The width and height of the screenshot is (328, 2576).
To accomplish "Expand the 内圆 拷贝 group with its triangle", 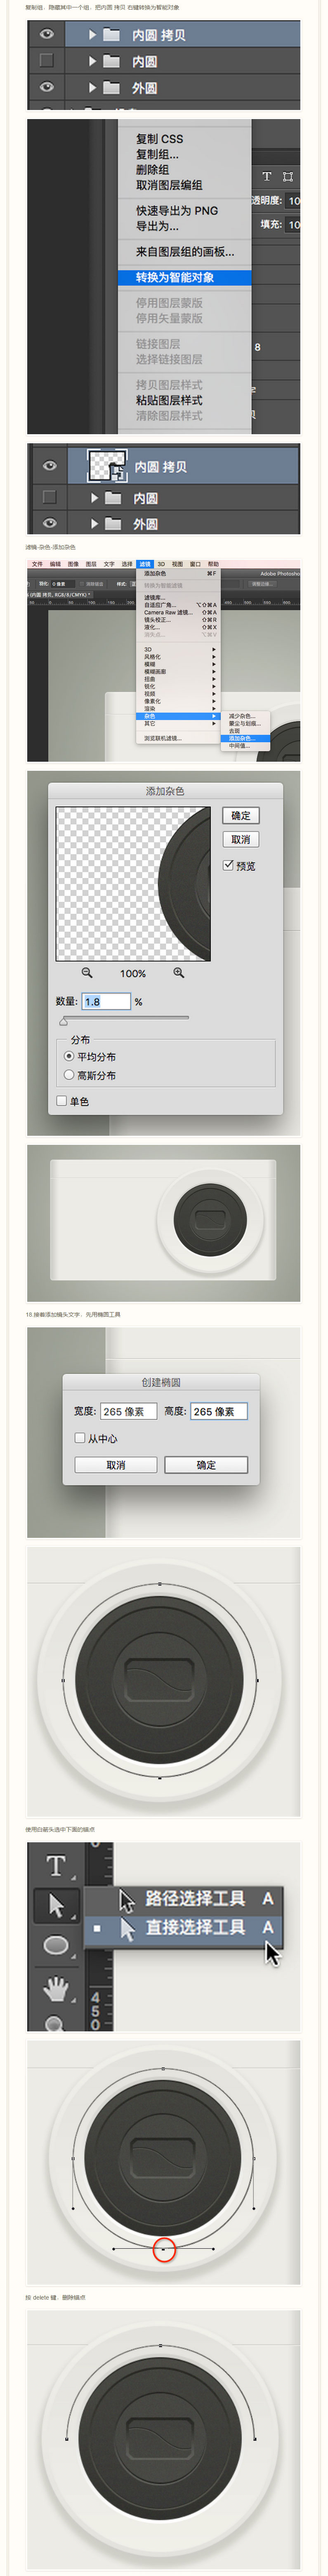I will (92, 34).
